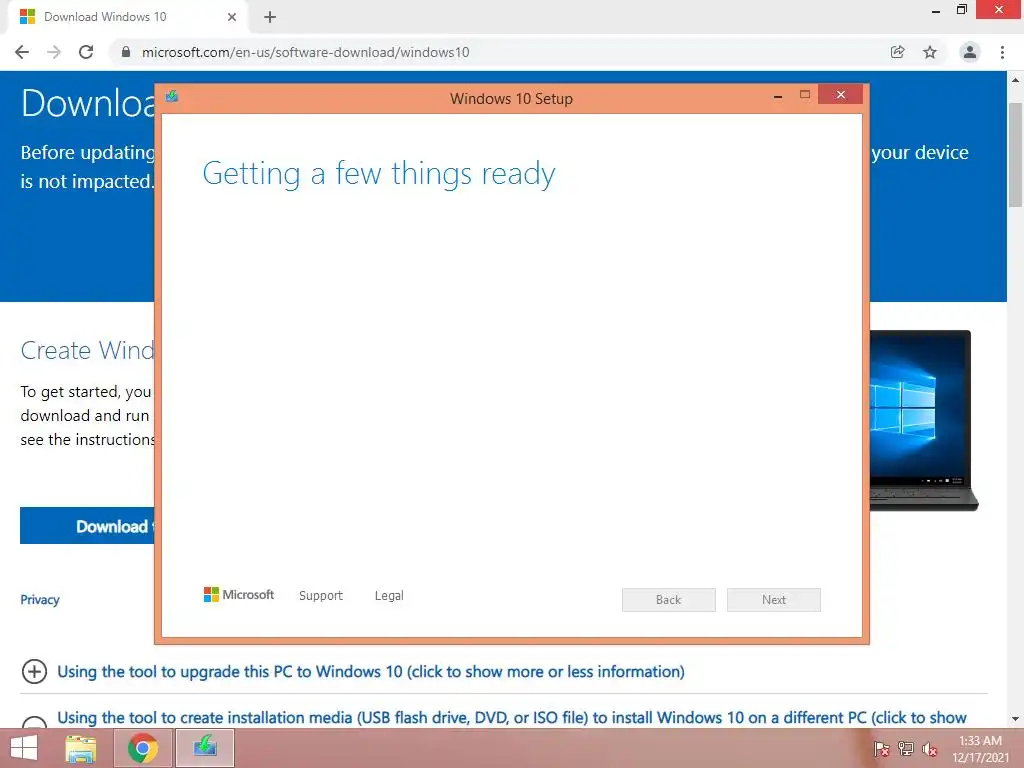Open File Explorer from the taskbar
Screen dimensions: 1024x768
coord(81,748)
